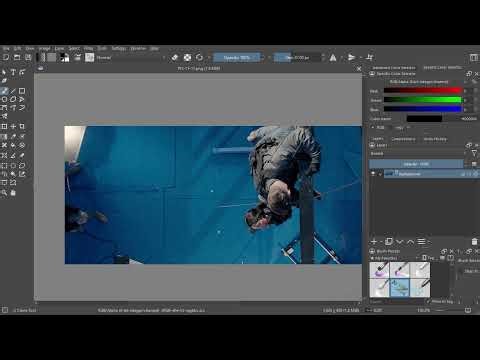Select the Polyline tool
The image size is (480, 360).
point(22,99)
